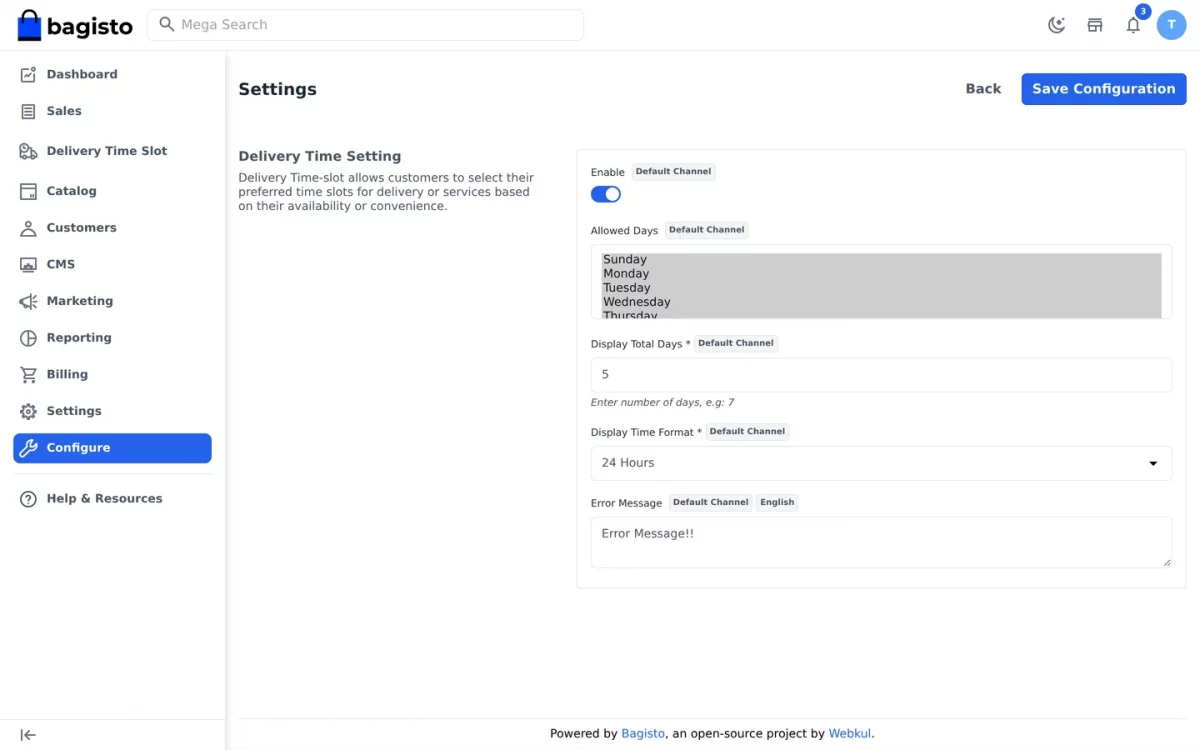Image resolution: width=1200 pixels, height=750 pixels.
Task: Open the Reporting menu item
Action: click(x=112, y=338)
